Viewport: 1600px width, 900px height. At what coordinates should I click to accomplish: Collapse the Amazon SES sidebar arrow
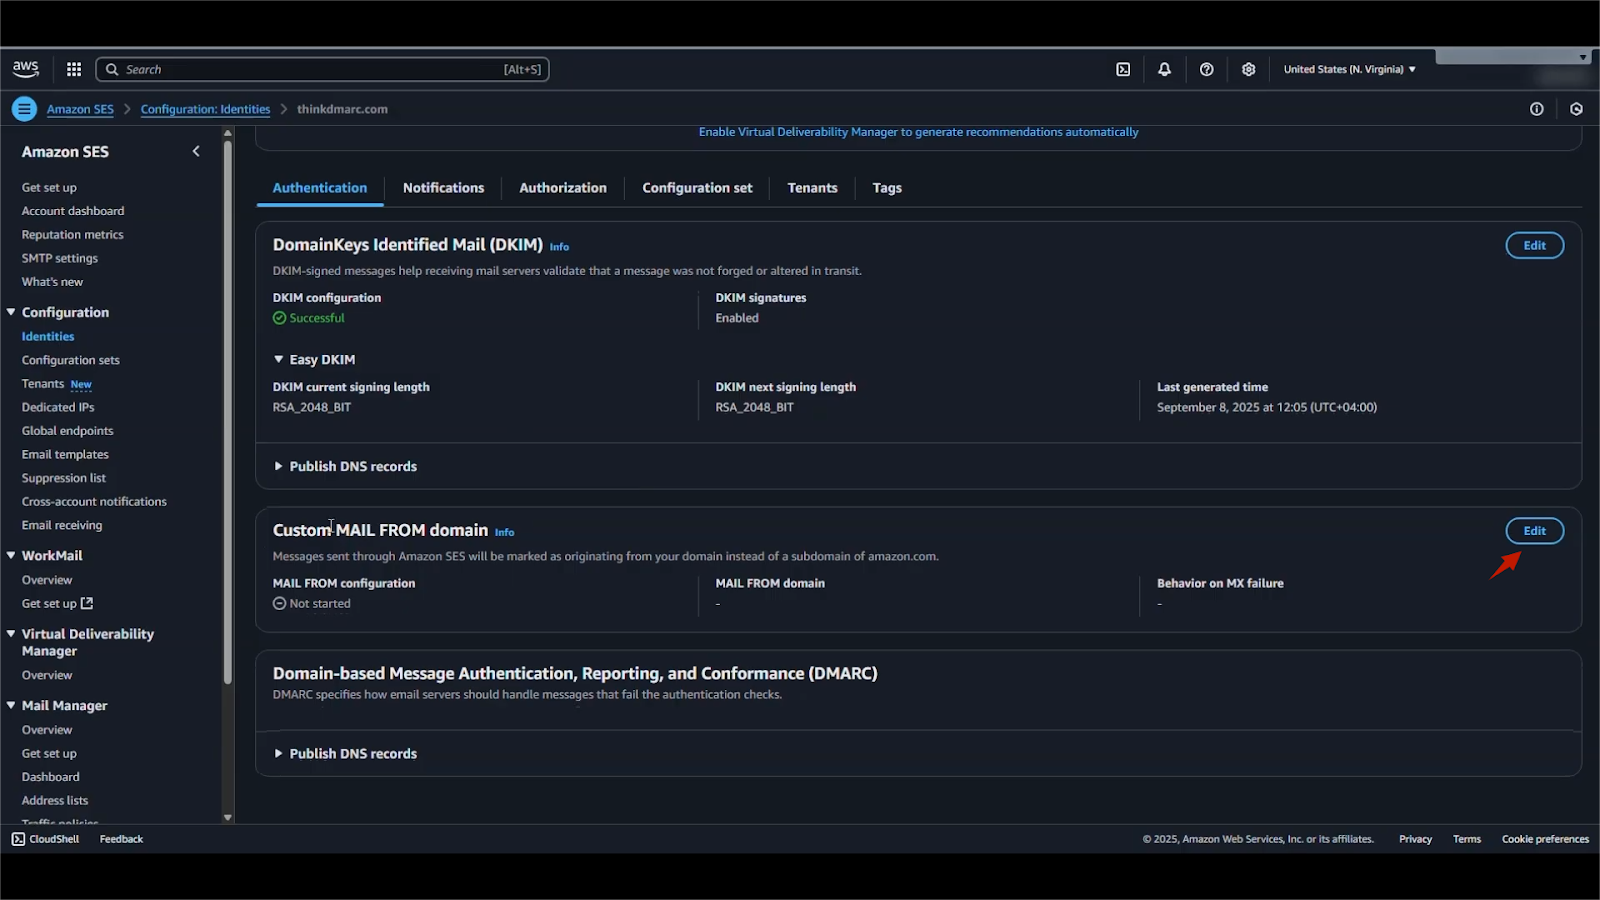[x=196, y=151]
